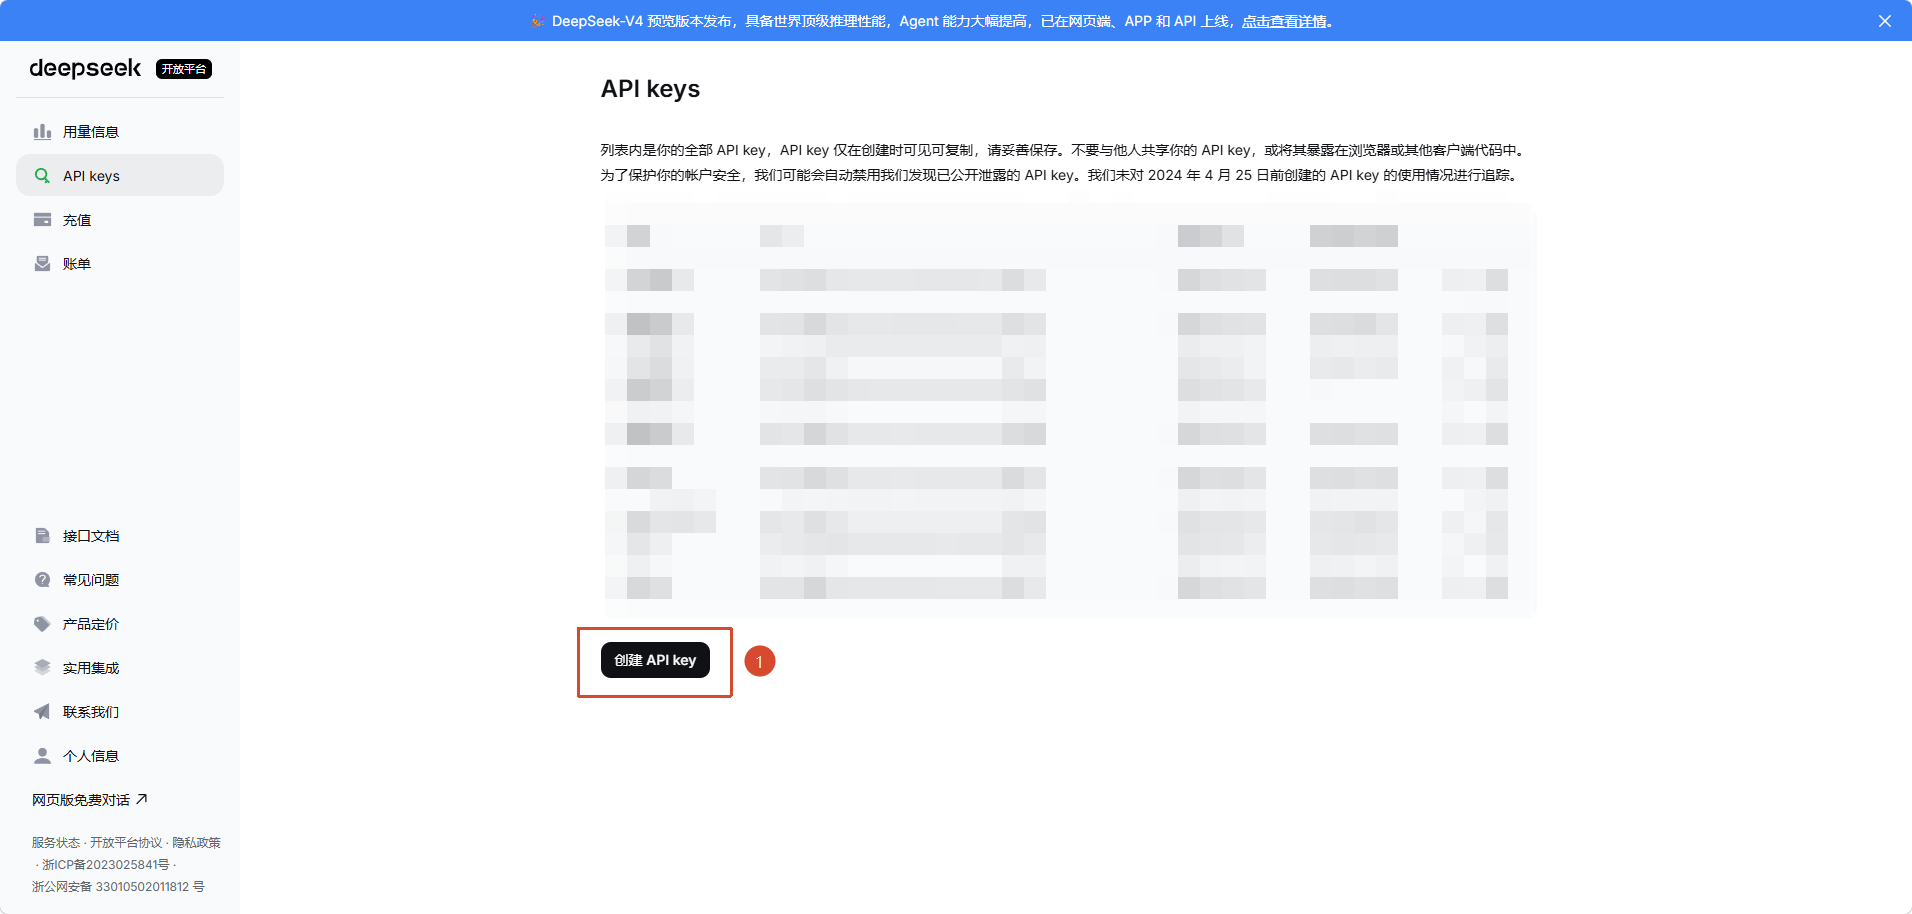This screenshot has width=1912, height=914.
Task: Open the 账单 page
Action: [120, 264]
